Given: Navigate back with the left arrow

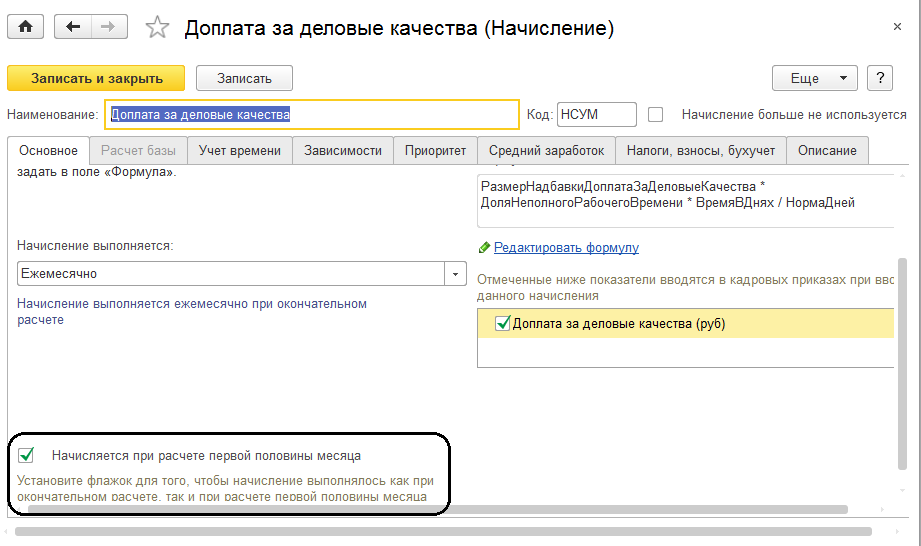Looking at the screenshot, I should point(73,27).
